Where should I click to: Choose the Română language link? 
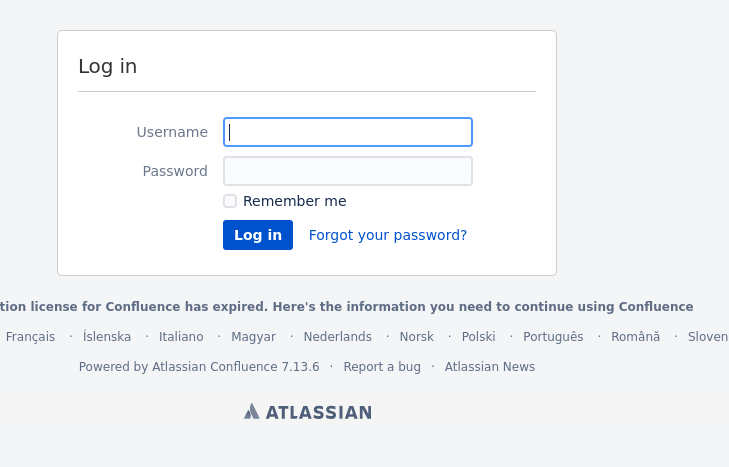tap(636, 337)
